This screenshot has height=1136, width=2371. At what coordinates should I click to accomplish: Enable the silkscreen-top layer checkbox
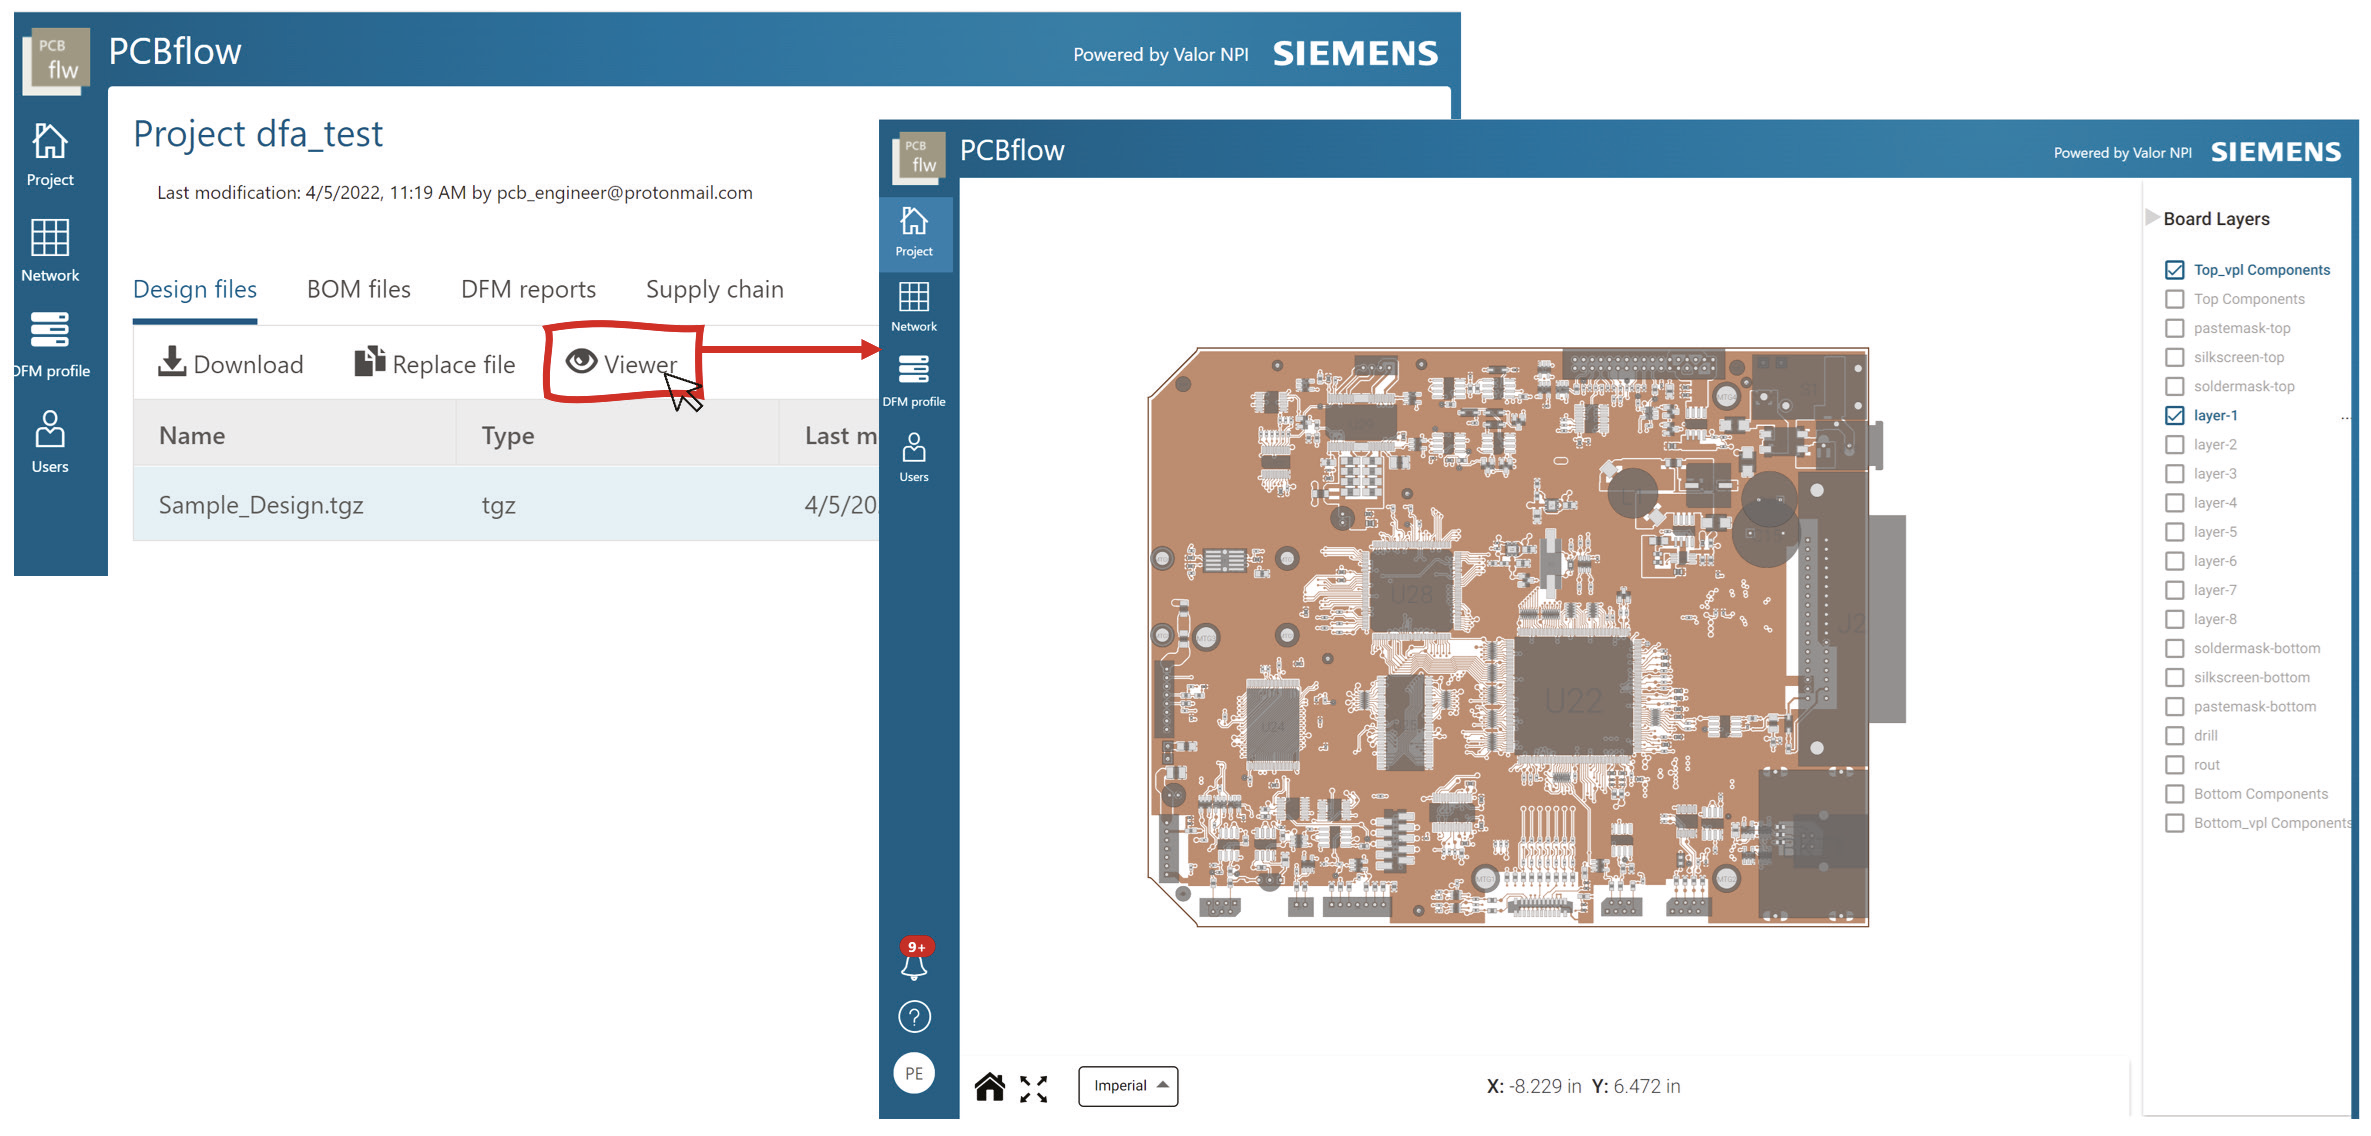(2174, 357)
